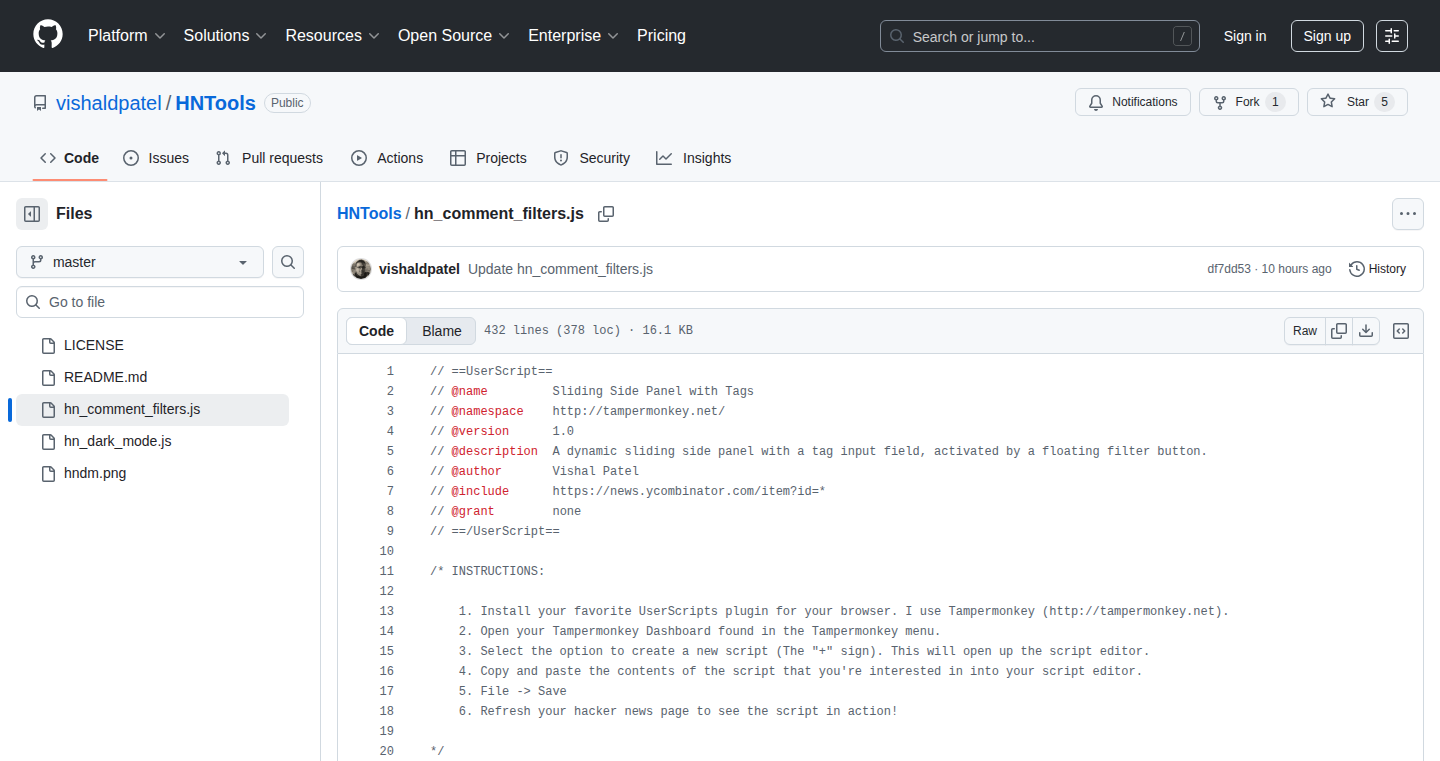Viewport: 1440px width, 761px height.
Task: Click the Star button
Action: (1357, 102)
